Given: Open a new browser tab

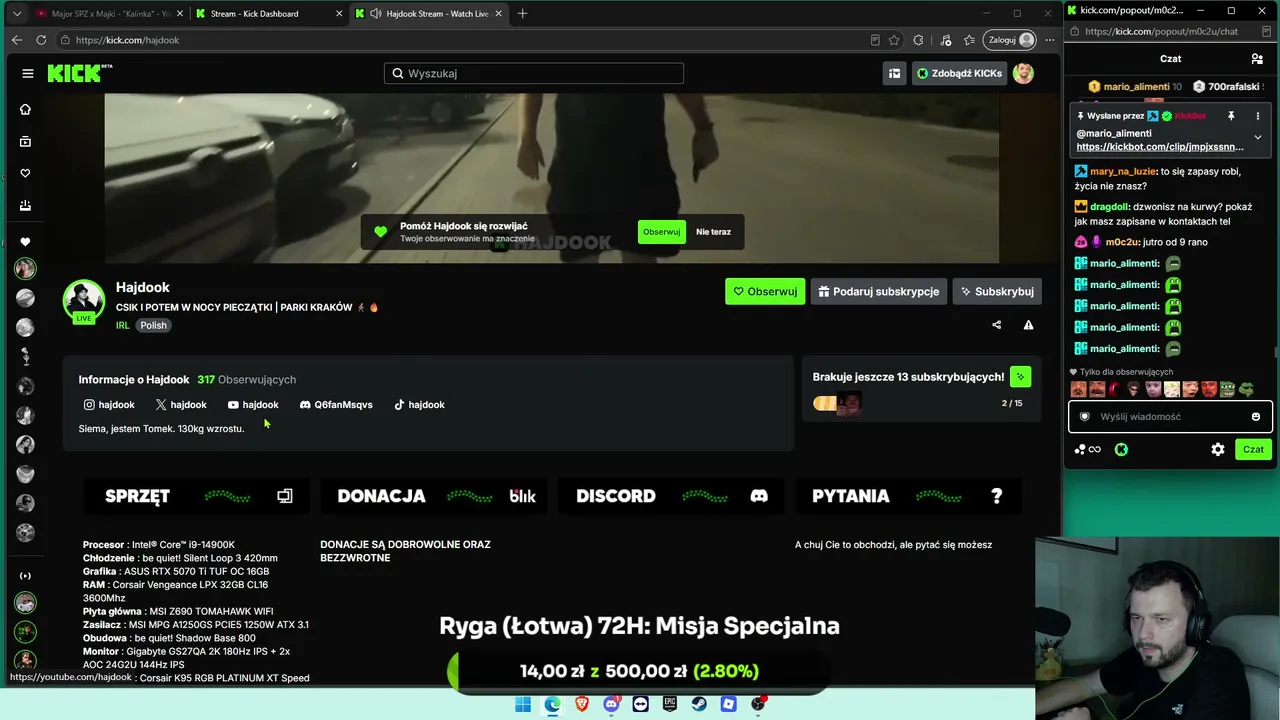Looking at the screenshot, I should pos(522,14).
